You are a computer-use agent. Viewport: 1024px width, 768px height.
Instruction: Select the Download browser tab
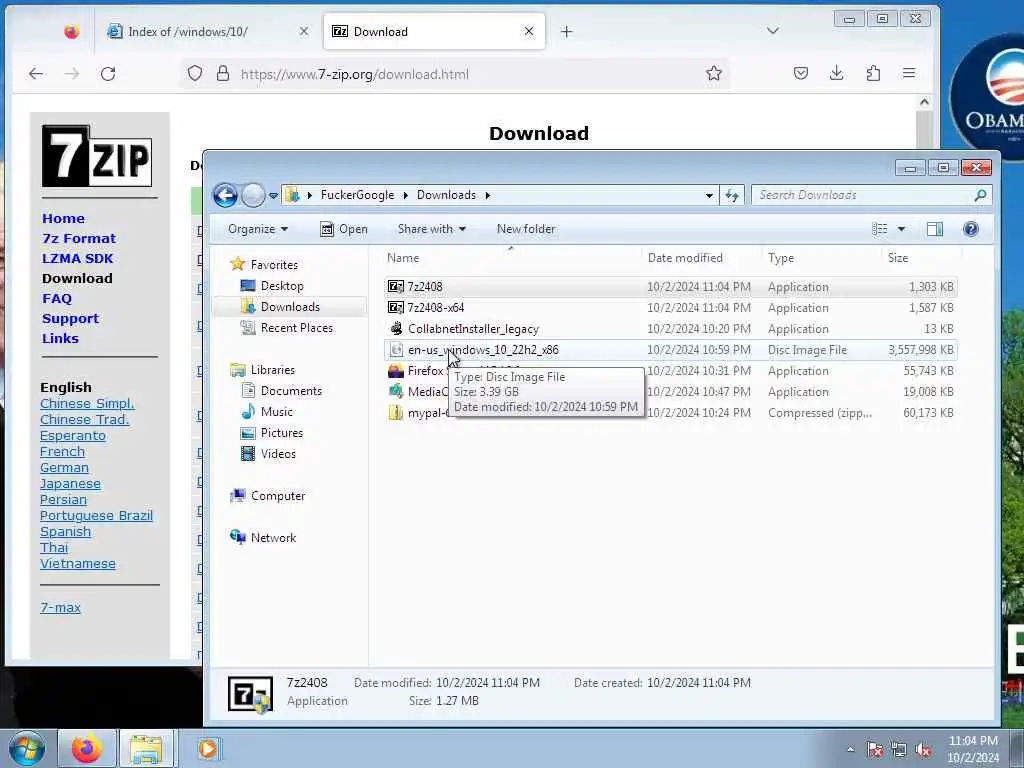(434, 31)
